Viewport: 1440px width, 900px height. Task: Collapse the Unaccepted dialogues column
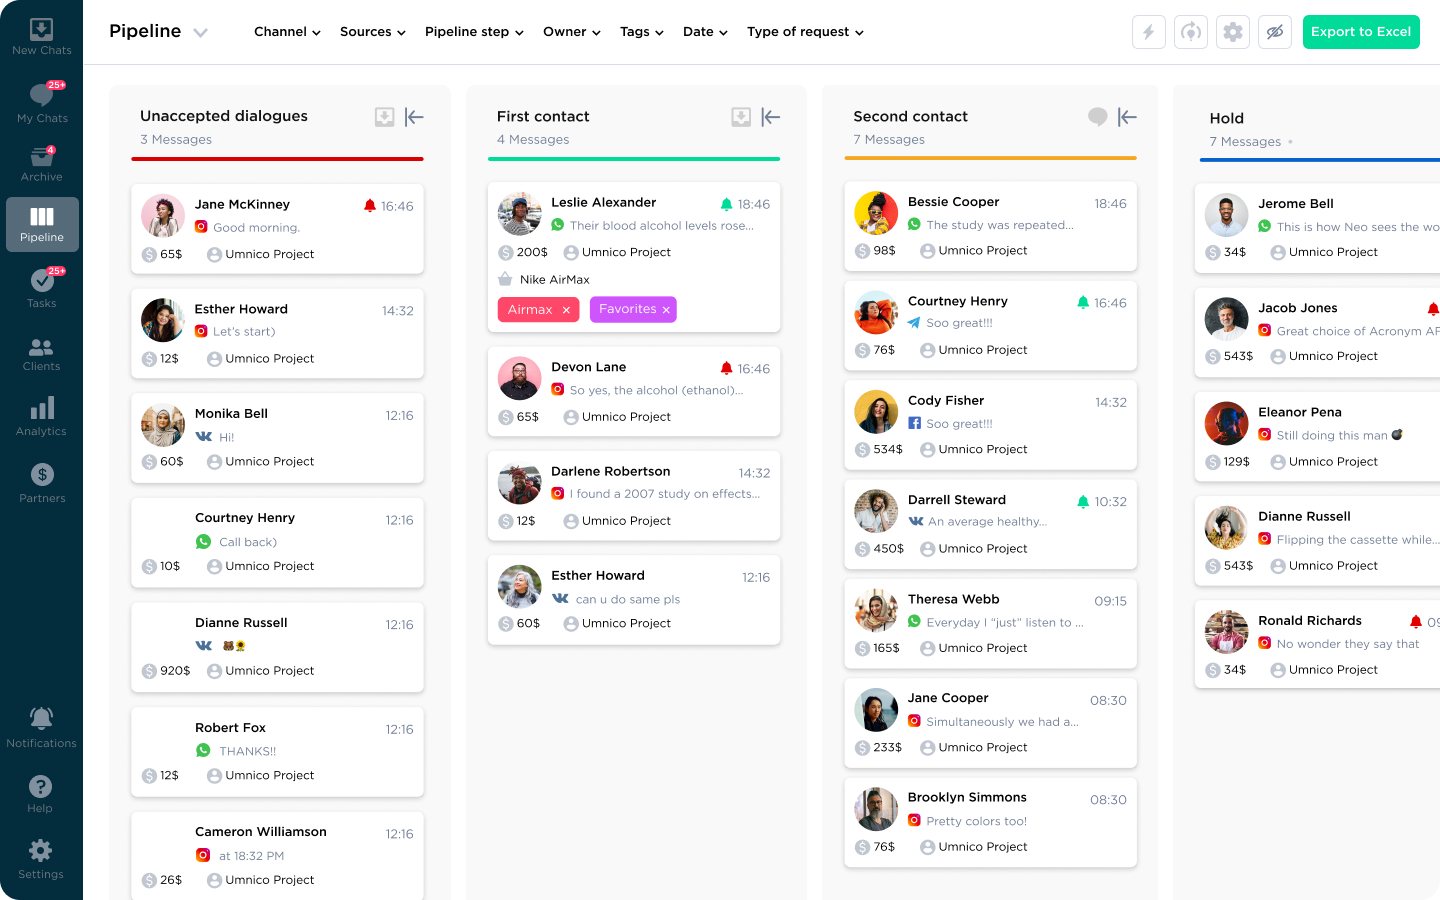414,117
